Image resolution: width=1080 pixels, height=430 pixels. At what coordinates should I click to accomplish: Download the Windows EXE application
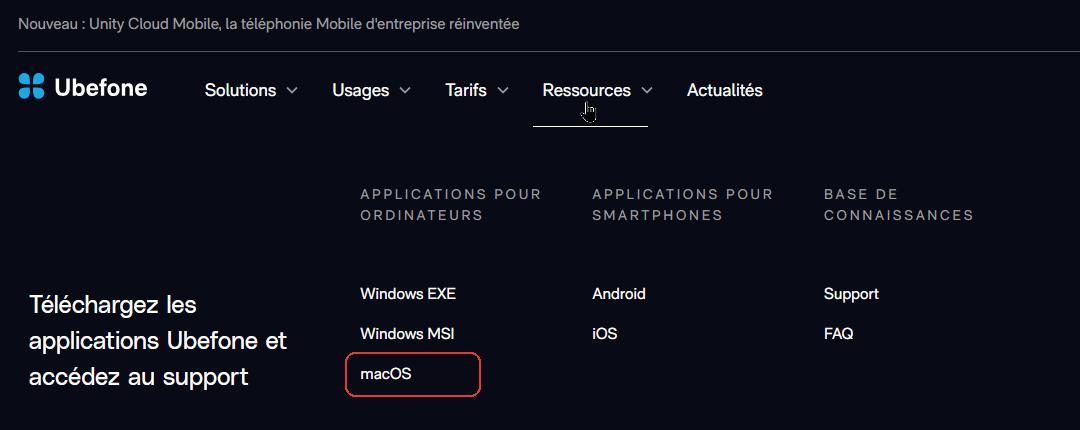[x=408, y=294]
